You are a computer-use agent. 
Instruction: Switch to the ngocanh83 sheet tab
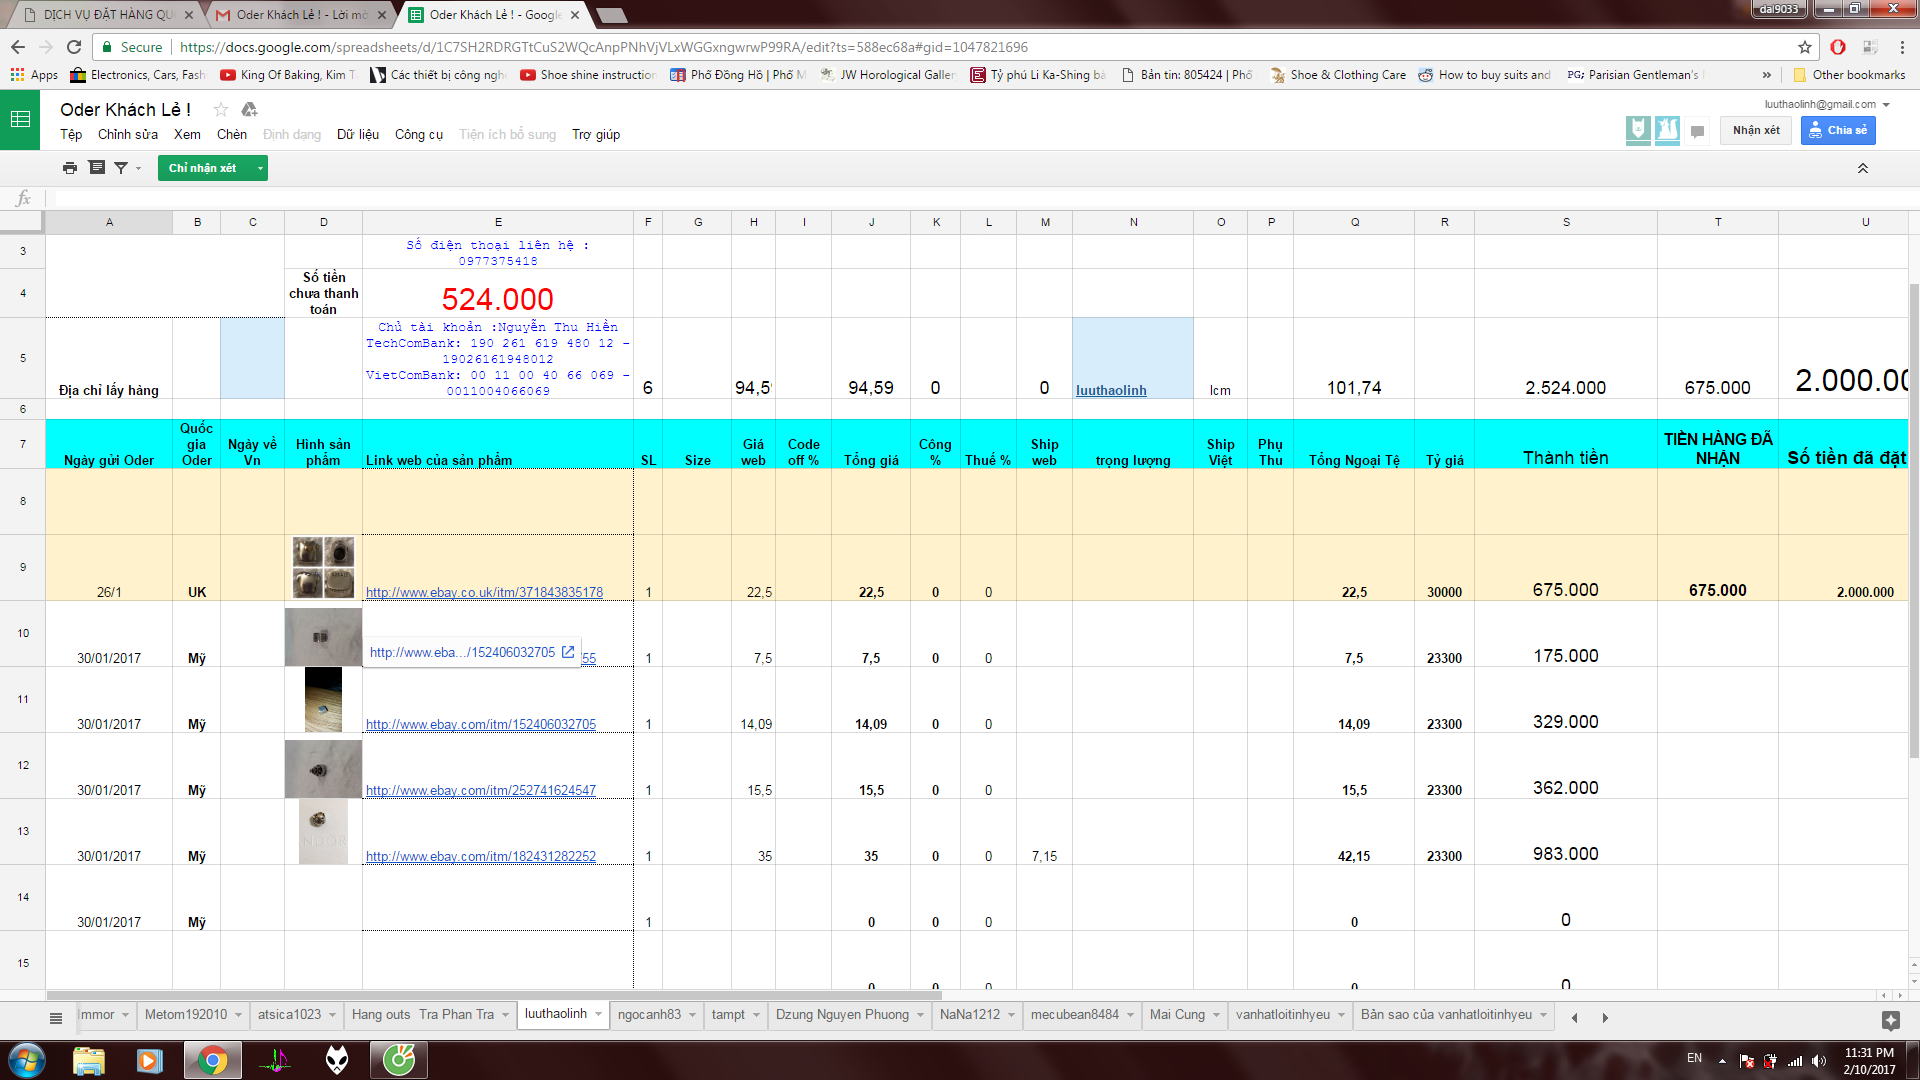coord(649,1014)
